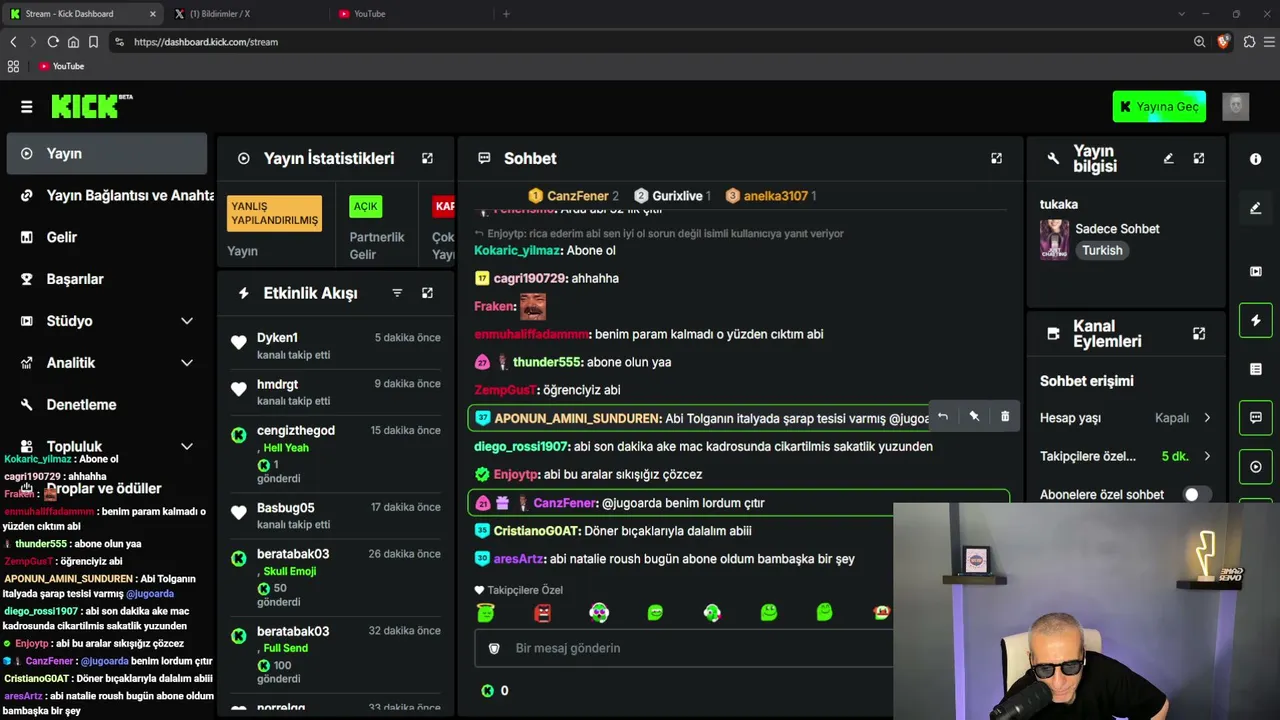Reply to APONUN_AMINI_SUNDUREN message
The width and height of the screenshot is (1280, 720).
942,417
